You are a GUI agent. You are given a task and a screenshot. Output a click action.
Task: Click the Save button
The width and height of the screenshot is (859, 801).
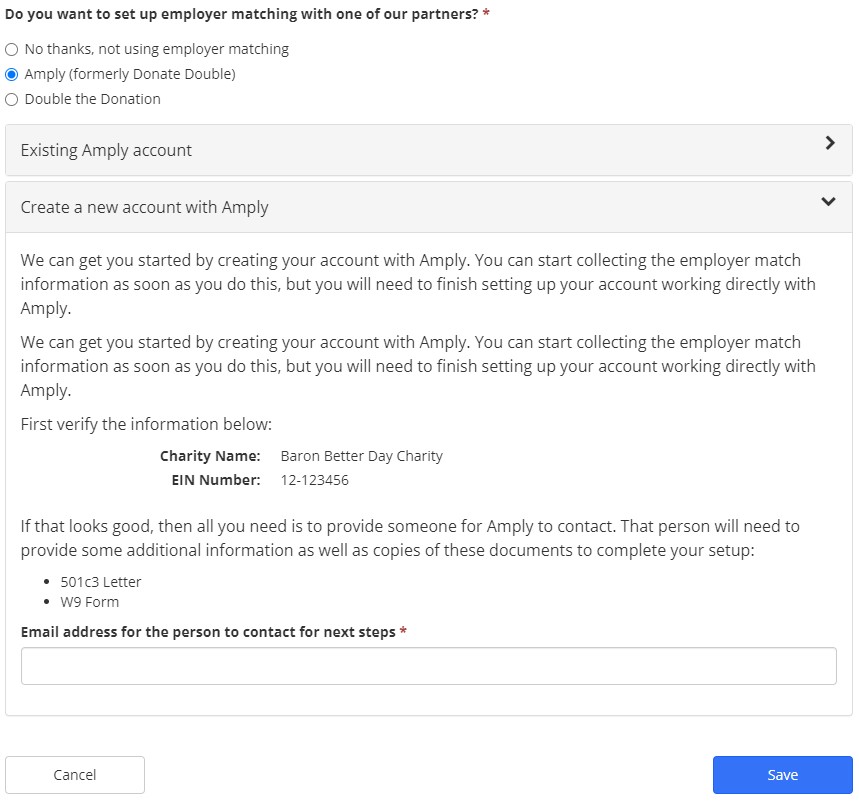pyautogui.click(x=782, y=774)
